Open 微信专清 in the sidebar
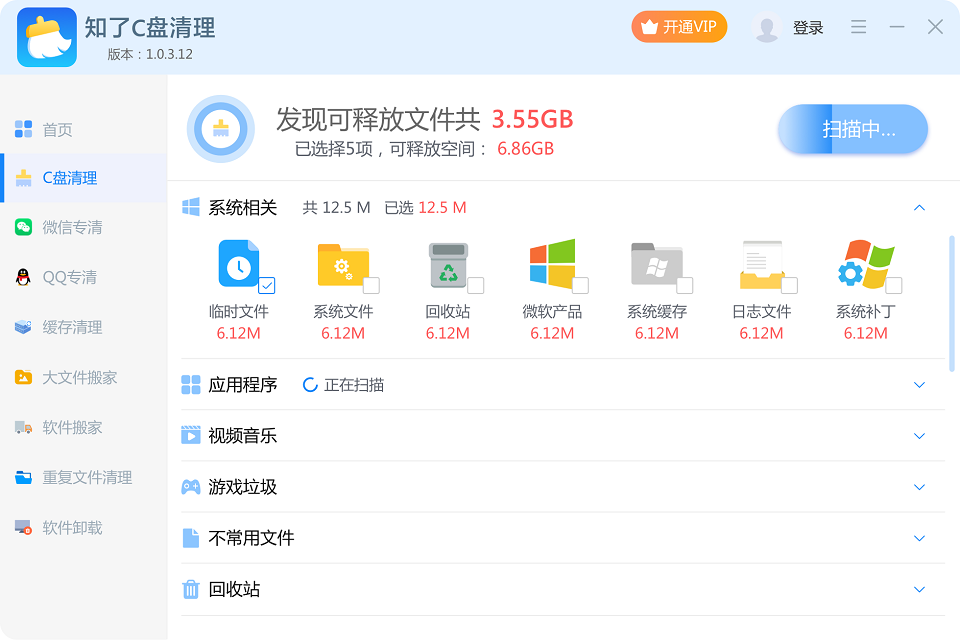 [x=83, y=227]
